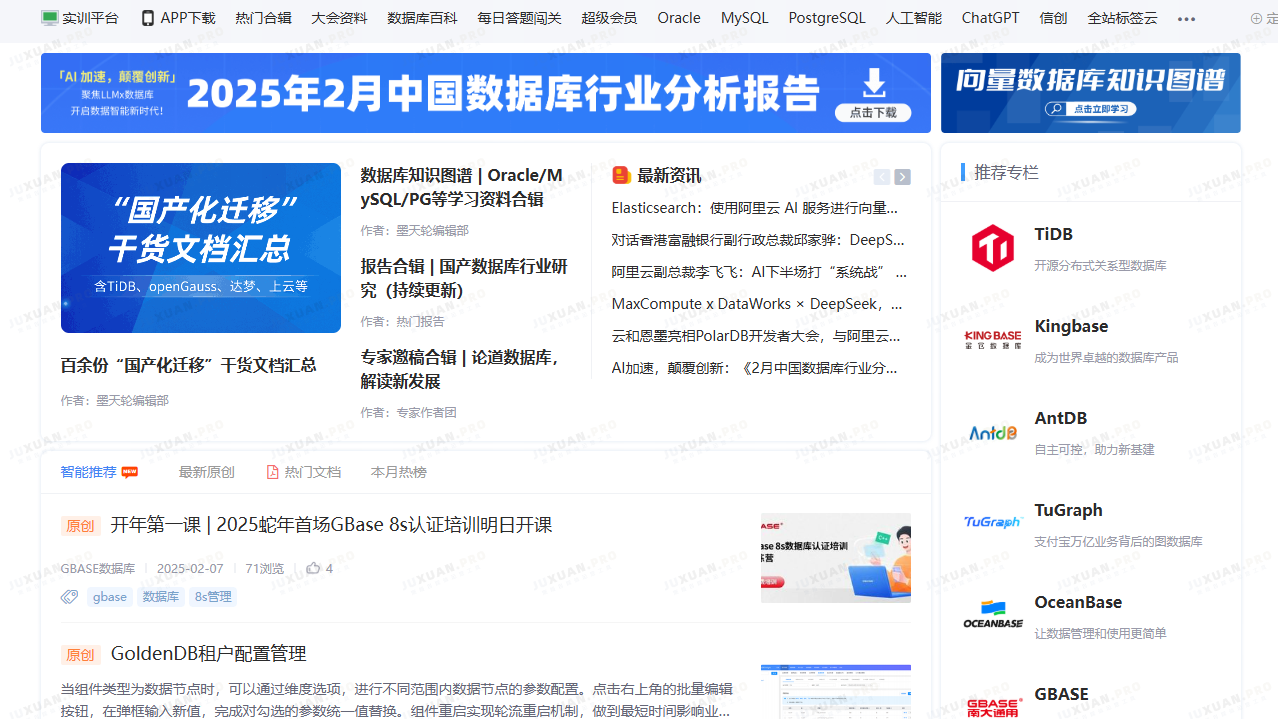Switch to 热门文档 tab

[x=313, y=472]
